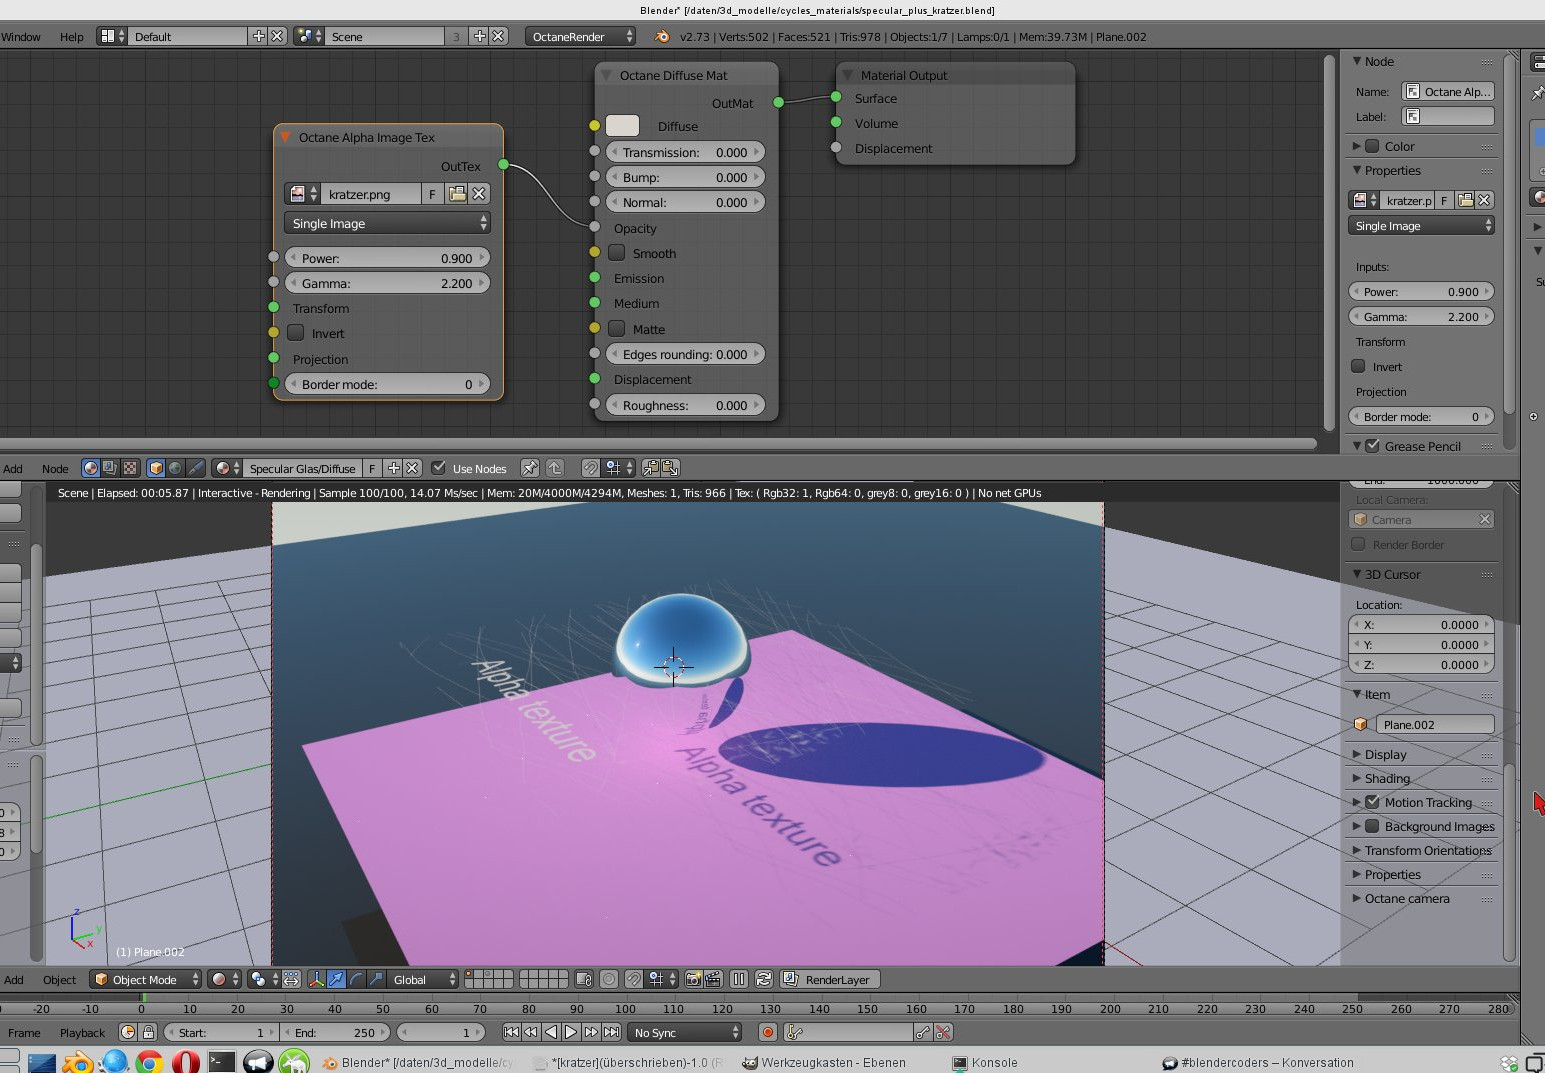This screenshot has height=1073, width=1545.
Task: Toggle keyframe auto-record button in timeline
Action: tap(768, 1032)
